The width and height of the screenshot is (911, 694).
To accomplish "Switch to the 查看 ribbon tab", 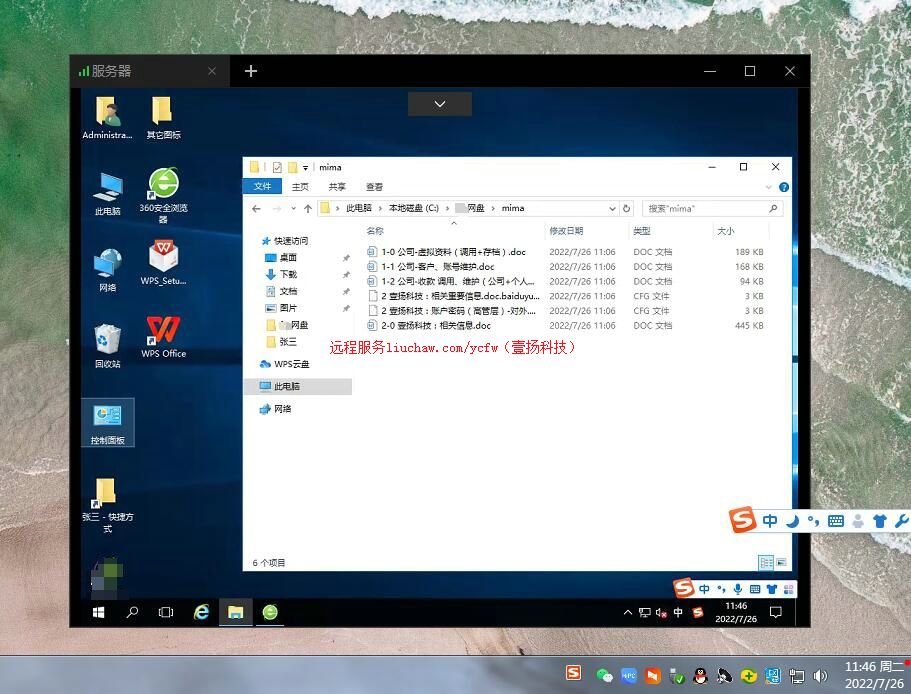I will tap(374, 186).
